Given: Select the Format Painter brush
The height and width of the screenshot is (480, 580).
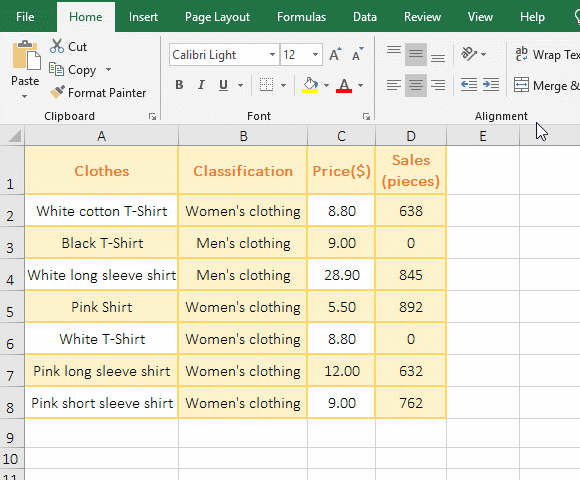Looking at the screenshot, I should point(57,92).
